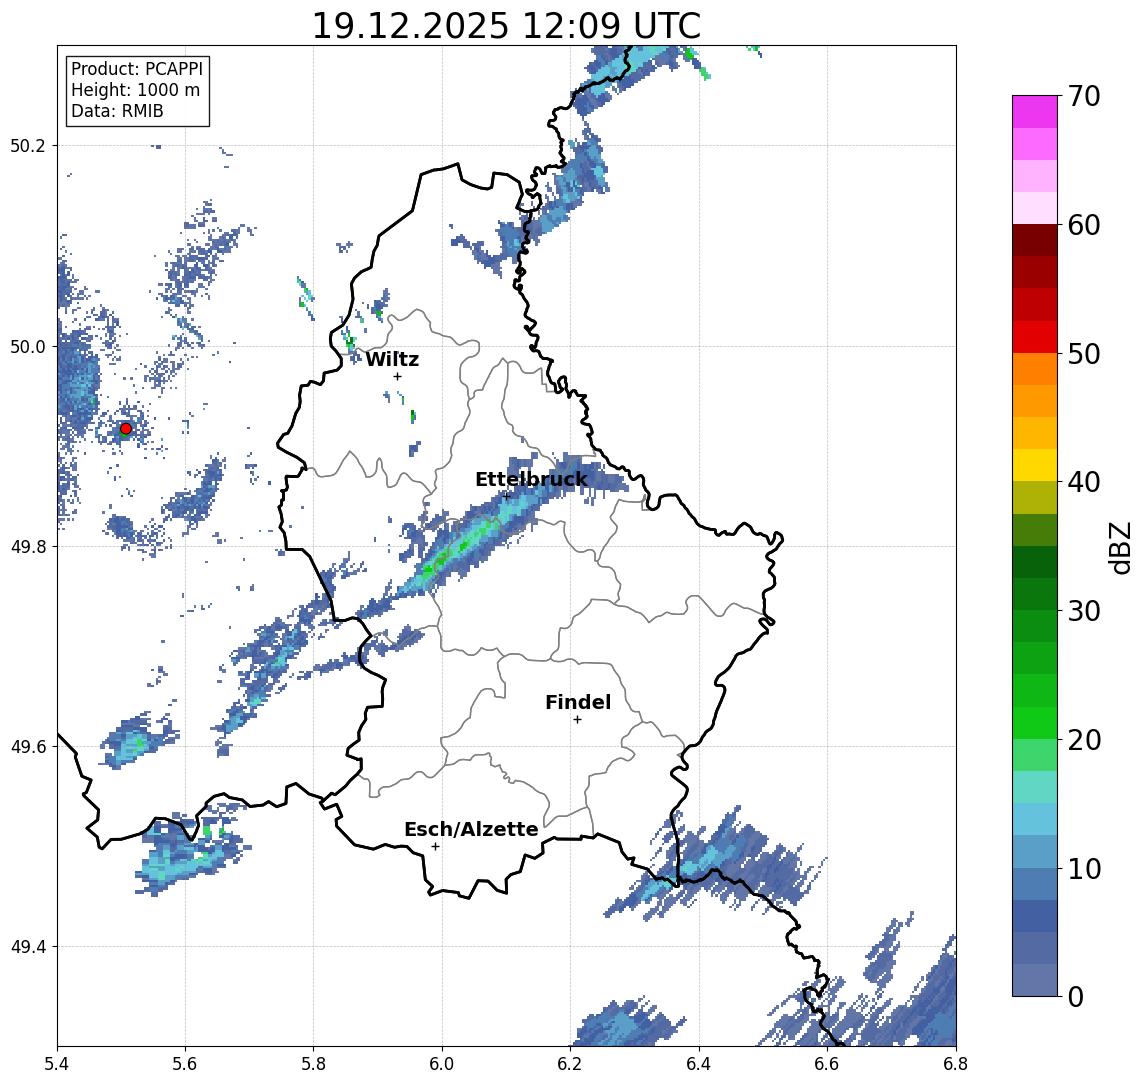Click the dBZ colorbar label
The height and width of the screenshot is (1084, 1145).
click(1119, 548)
